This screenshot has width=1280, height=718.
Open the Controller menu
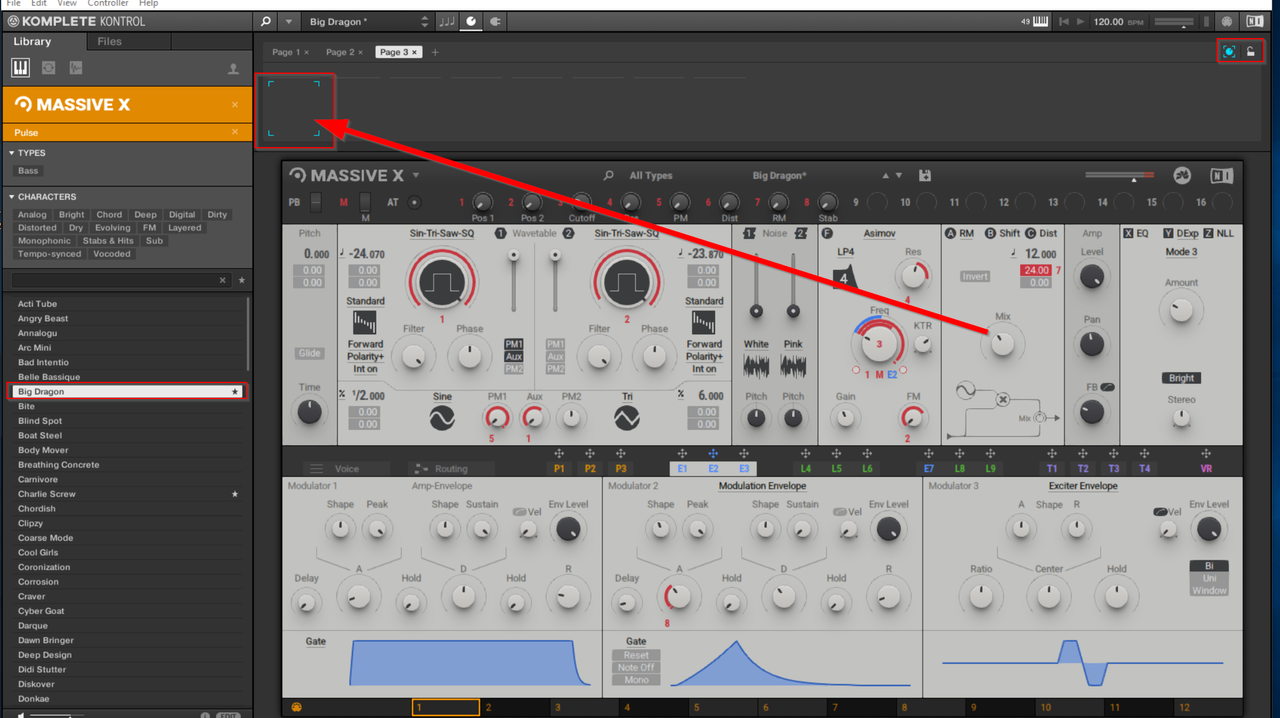pyautogui.click(x=108, y=4)
